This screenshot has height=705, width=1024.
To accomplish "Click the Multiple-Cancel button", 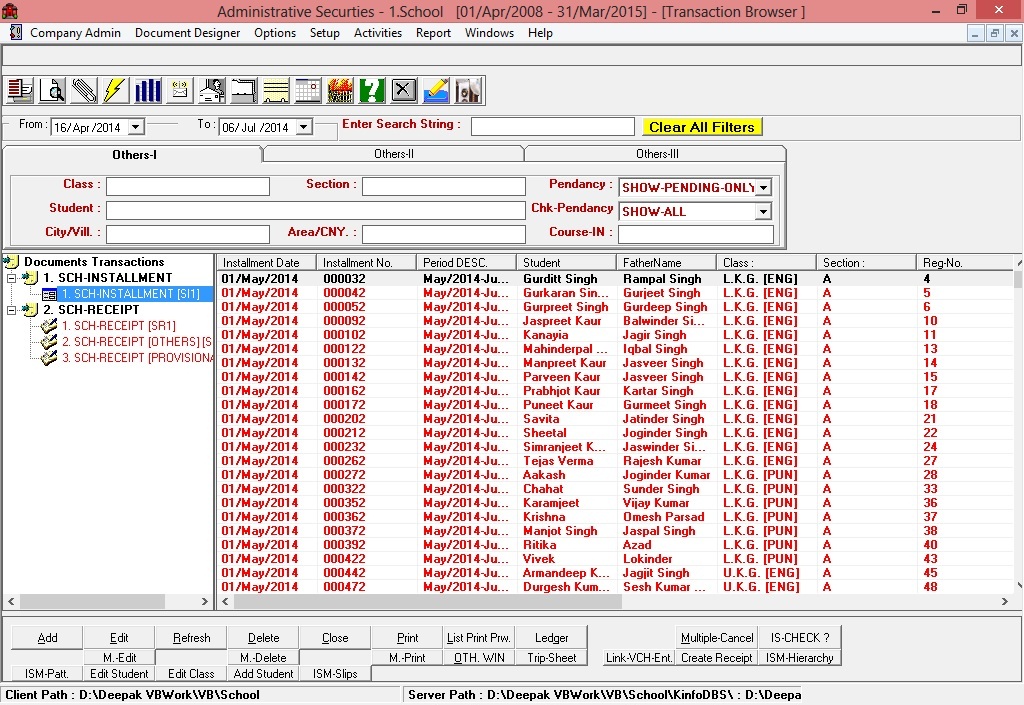I will [716, 638].
